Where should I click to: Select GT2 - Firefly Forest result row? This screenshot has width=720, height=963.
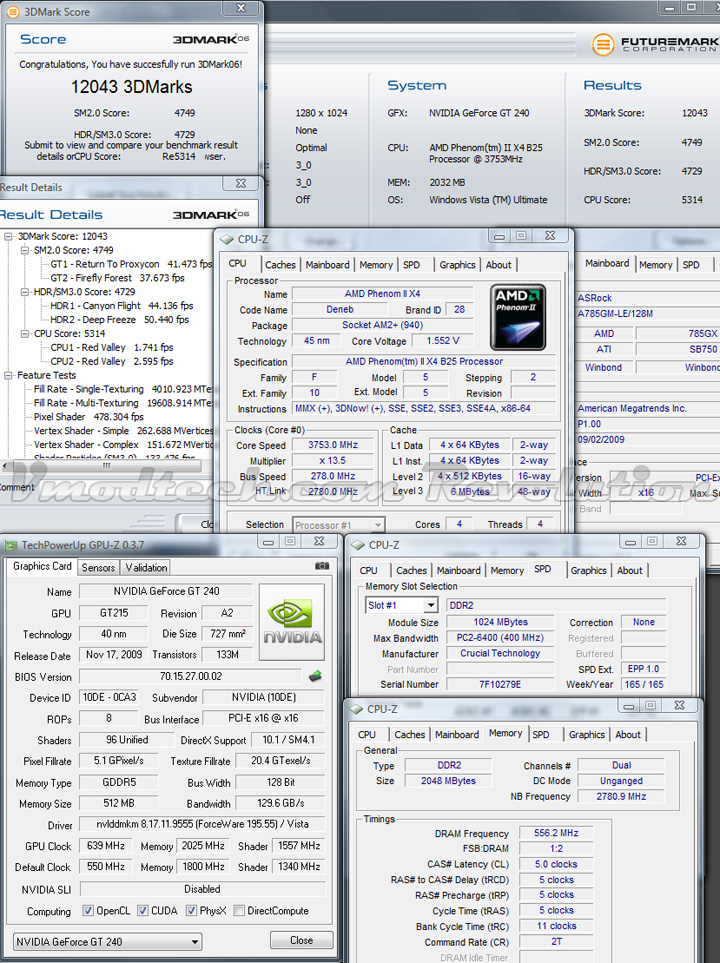point(117,278)
